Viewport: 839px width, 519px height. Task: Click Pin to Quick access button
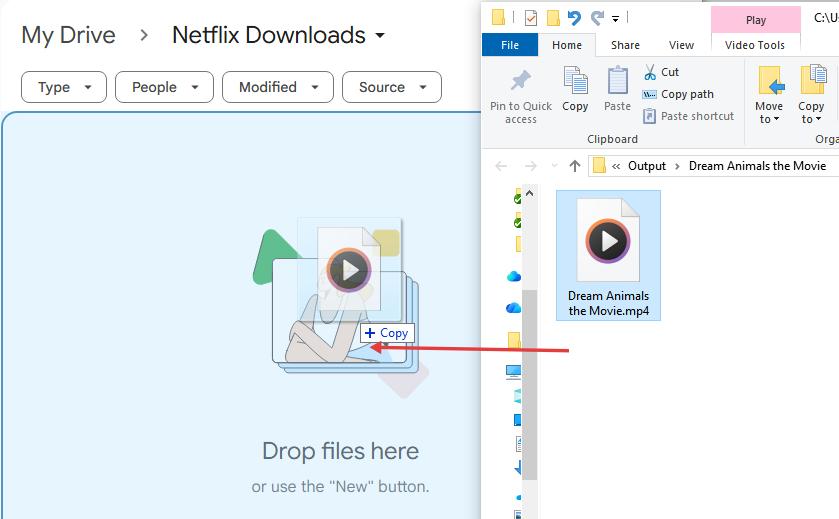[521, 96]
